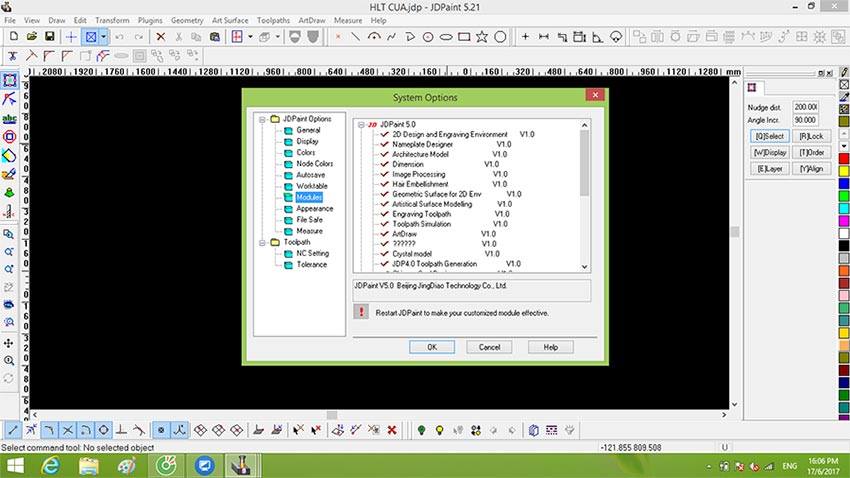Screen dimensions: 850x478
Task: Click the text 'abc' tool in left sidebar
Action: pos(9,118)
